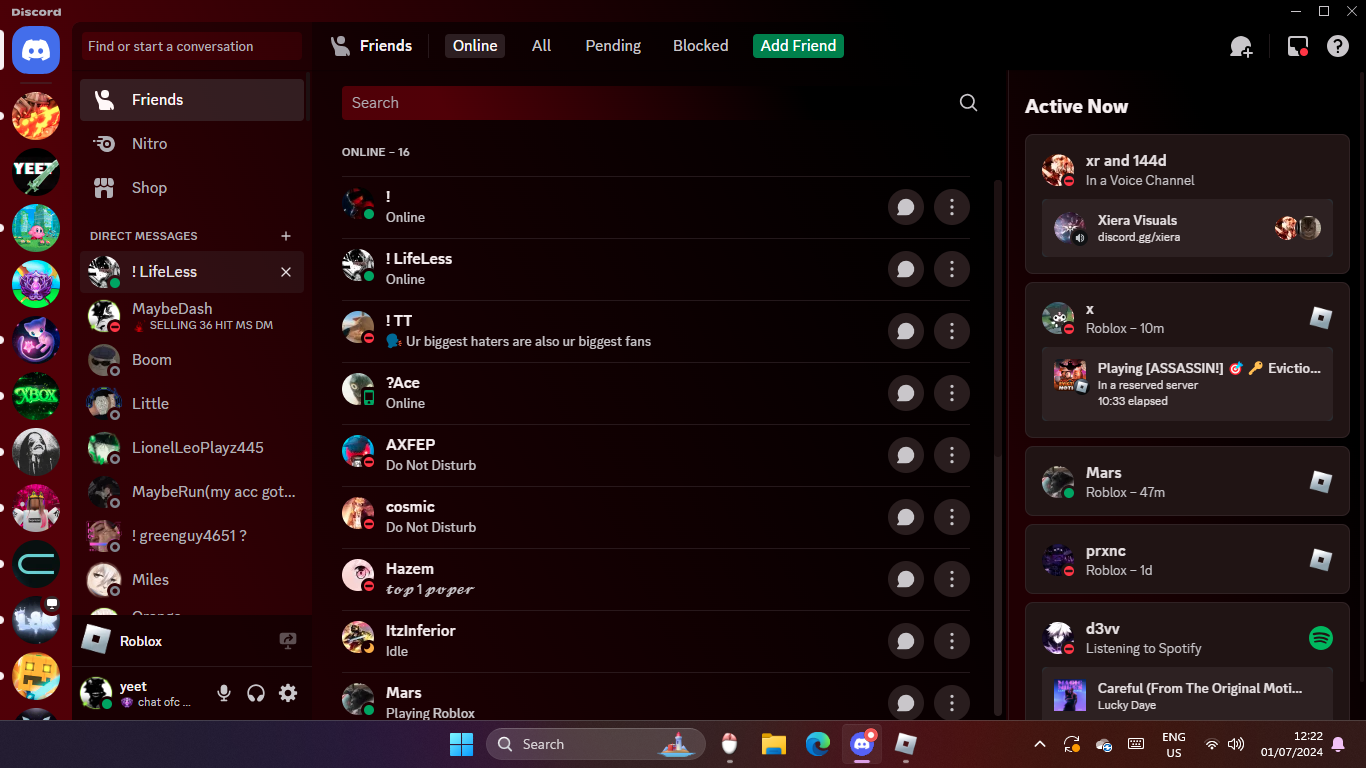Message the friend cosmic

click(x=906, y=517)
